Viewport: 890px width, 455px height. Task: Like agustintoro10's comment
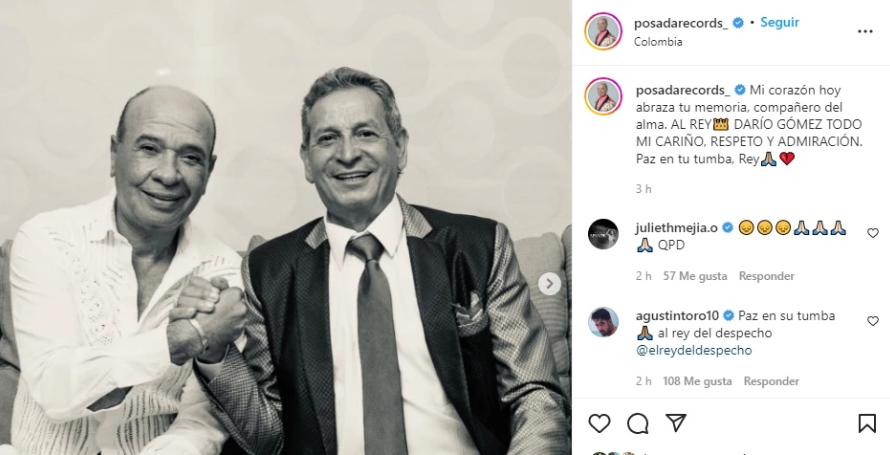point(873,321)
